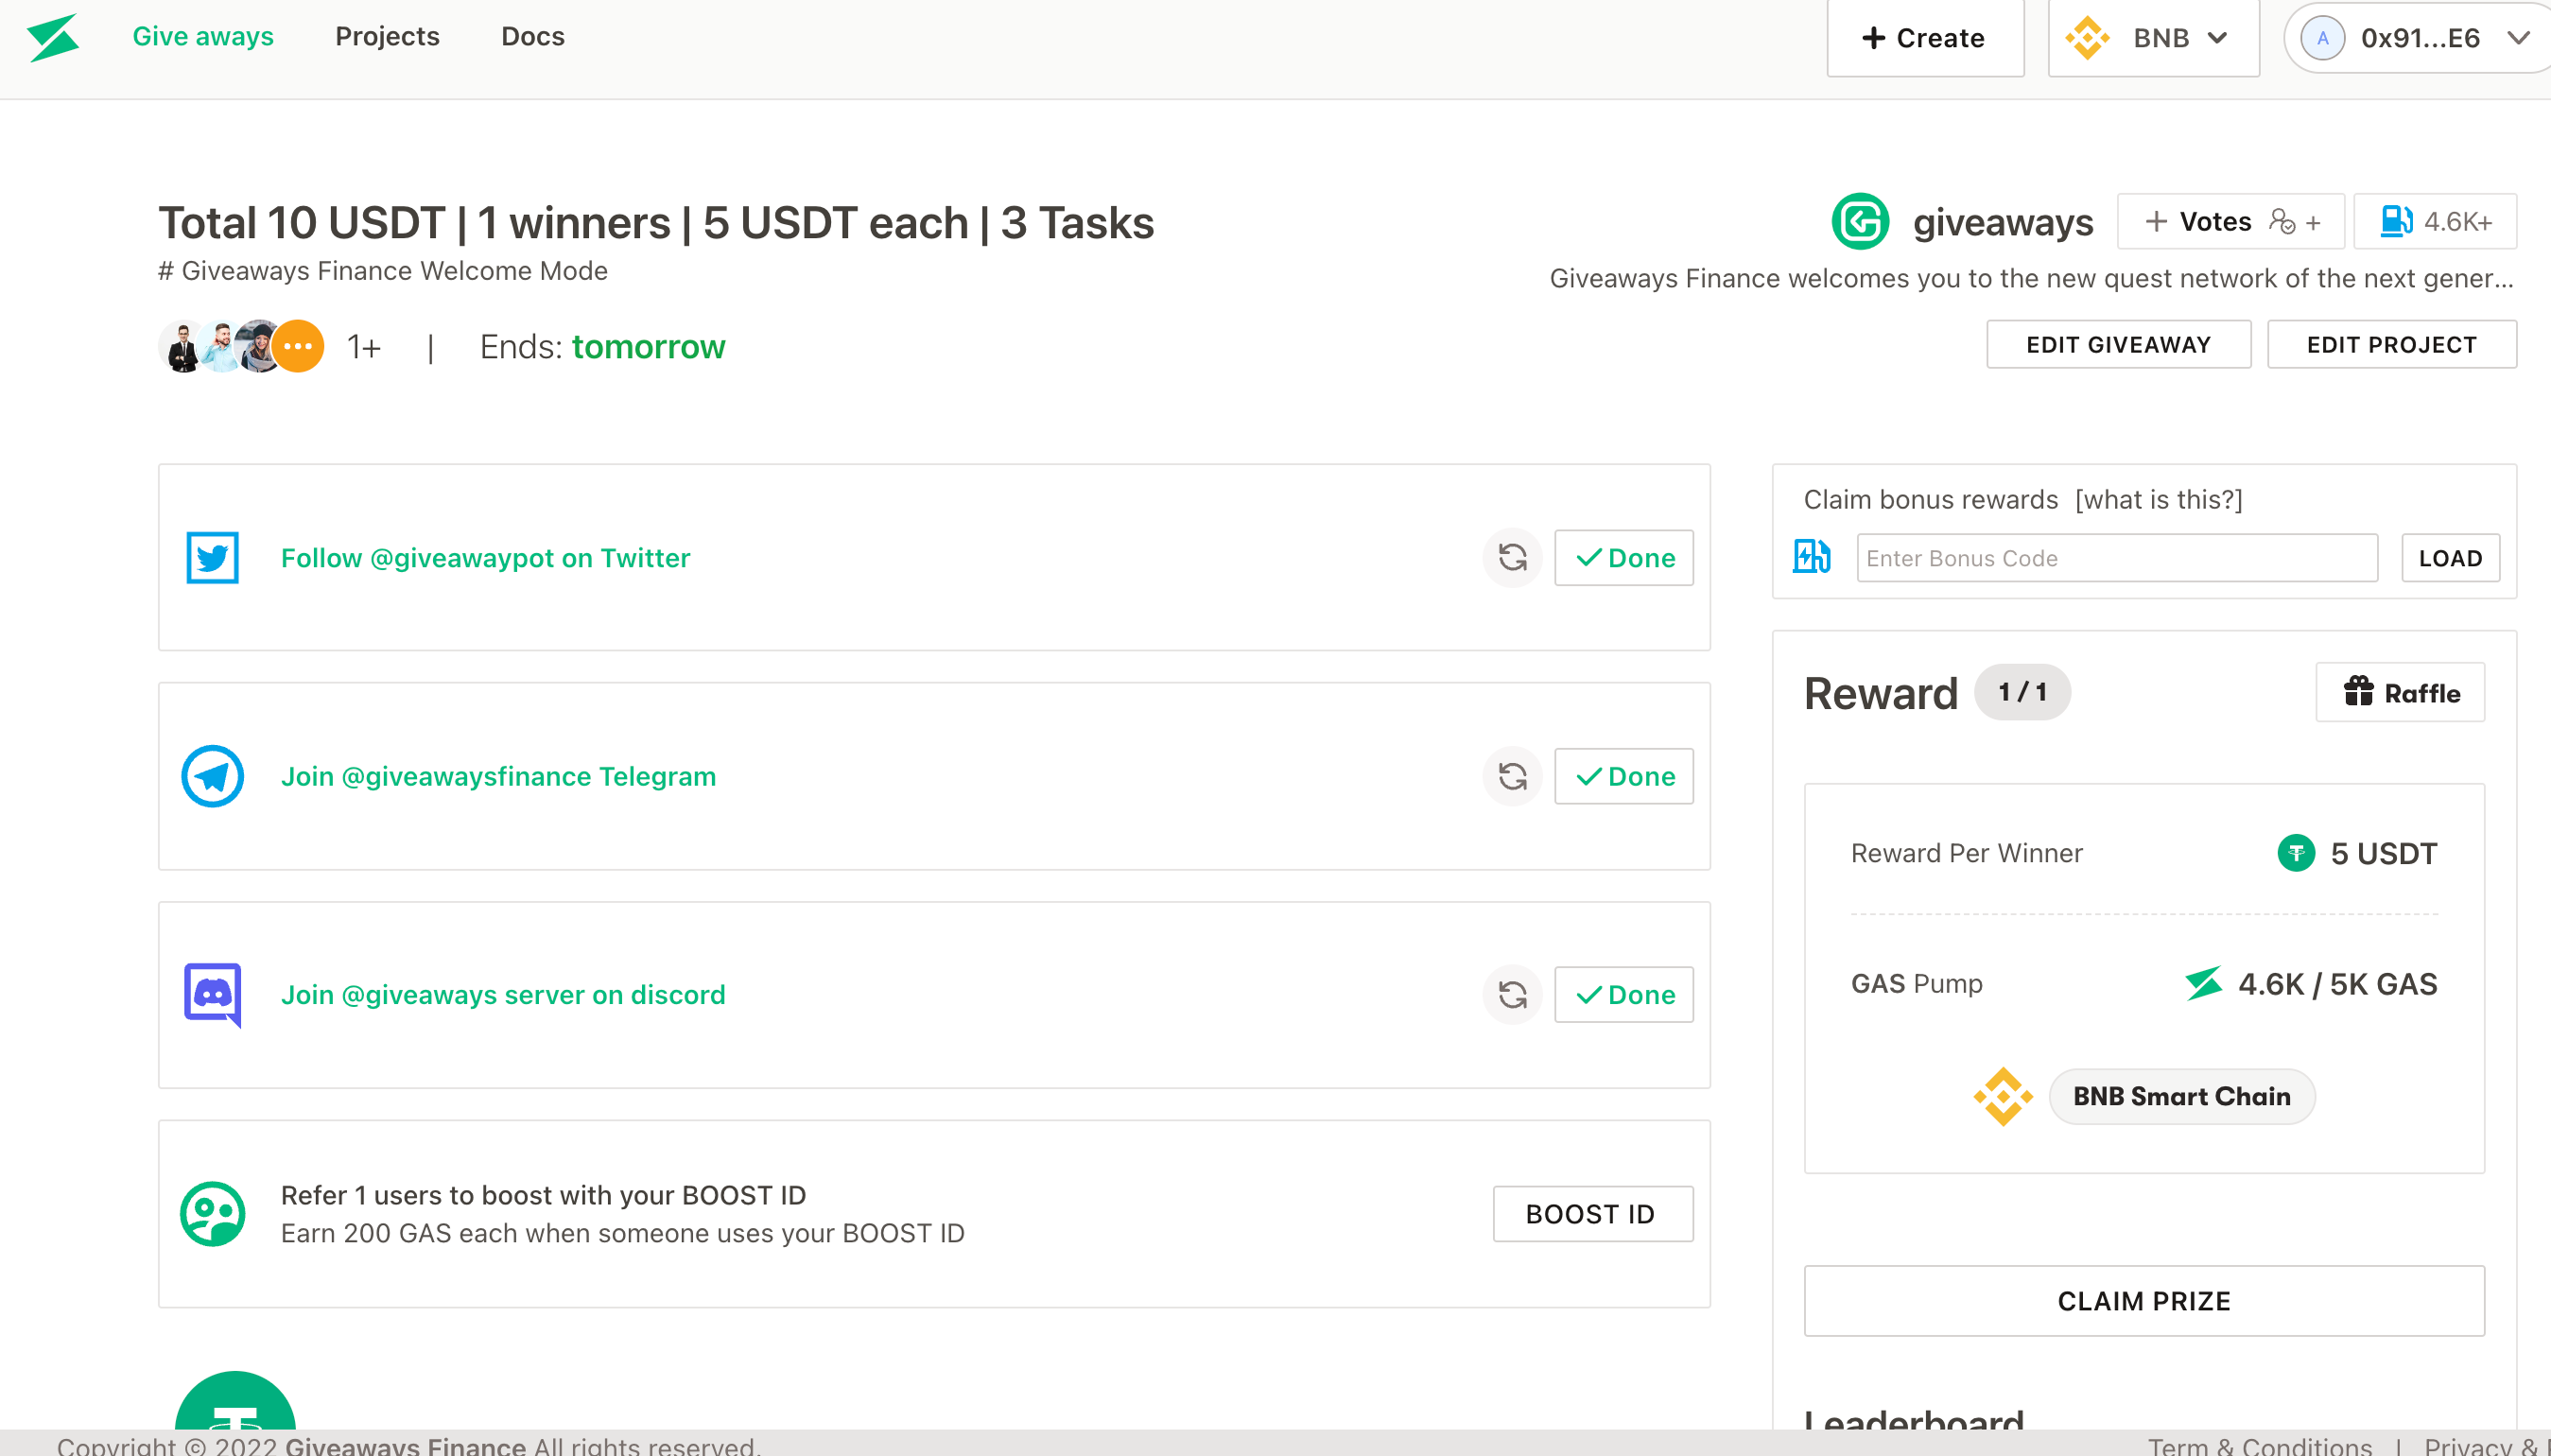The height and width of the screenshot is (1456, 2551).
Task: Click the bonus code gas pump icon
Action: (1811, 557)
